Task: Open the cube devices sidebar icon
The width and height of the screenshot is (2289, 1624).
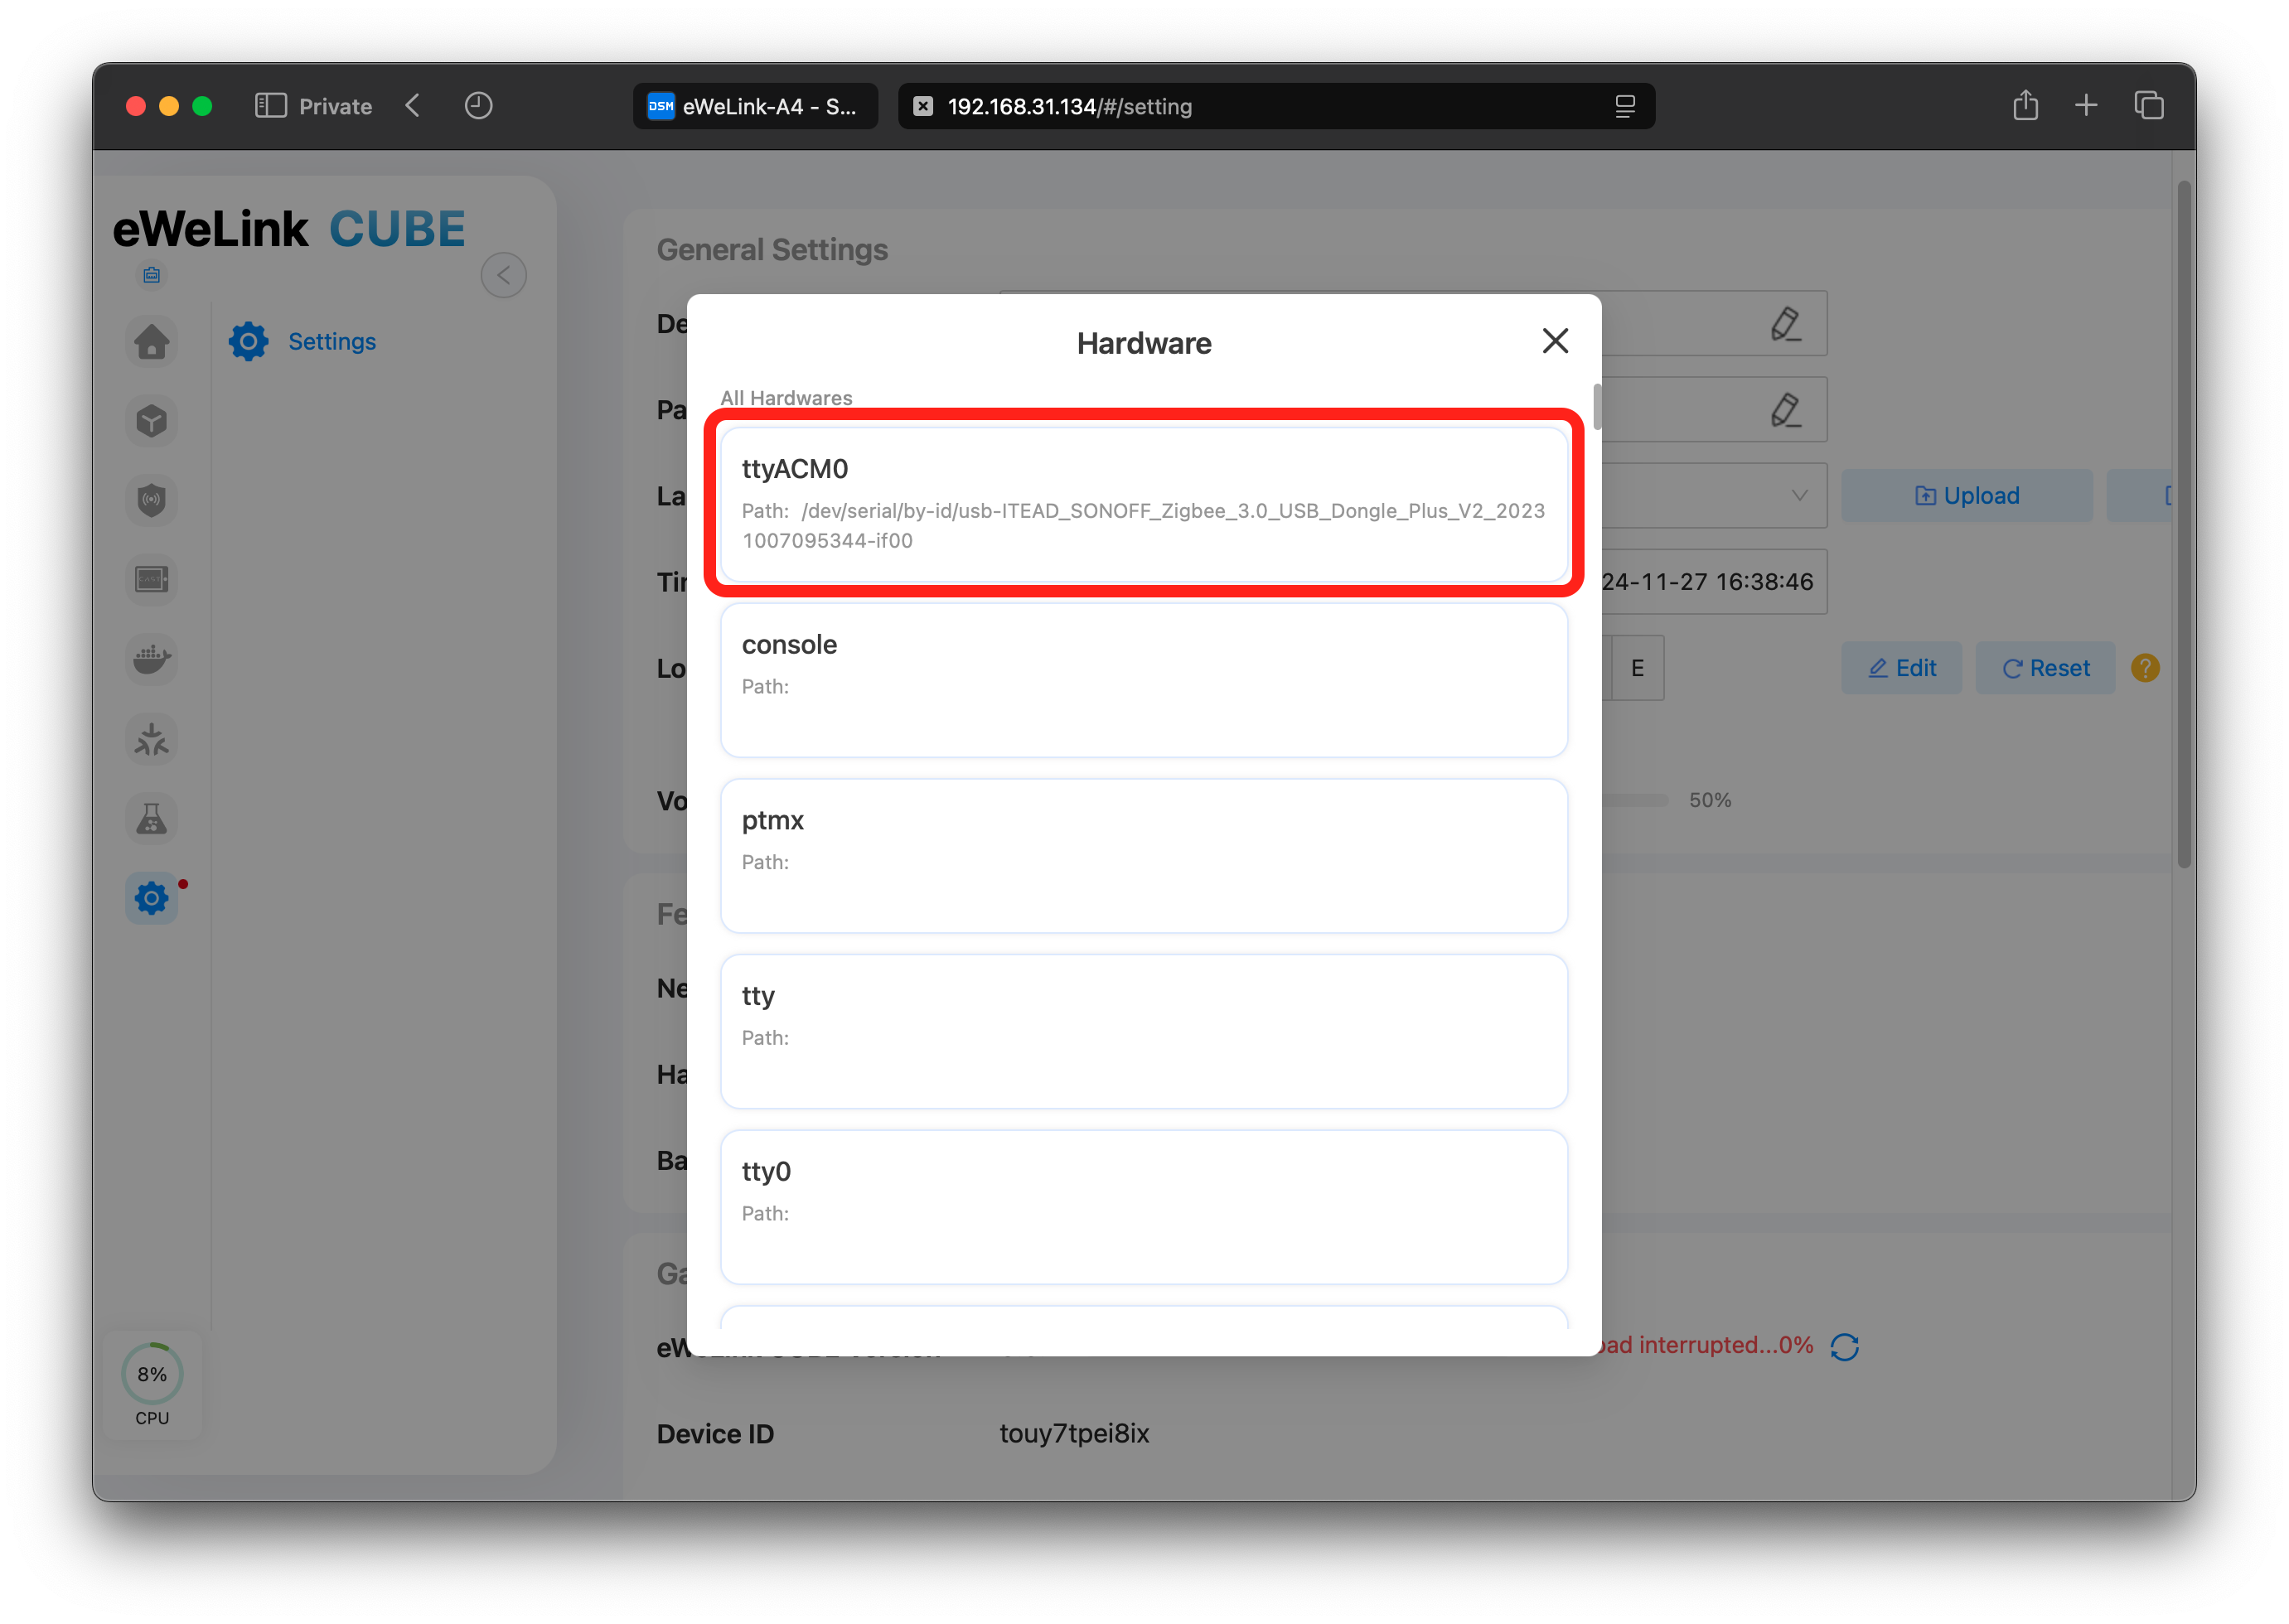Action: [x=152, y=421]
